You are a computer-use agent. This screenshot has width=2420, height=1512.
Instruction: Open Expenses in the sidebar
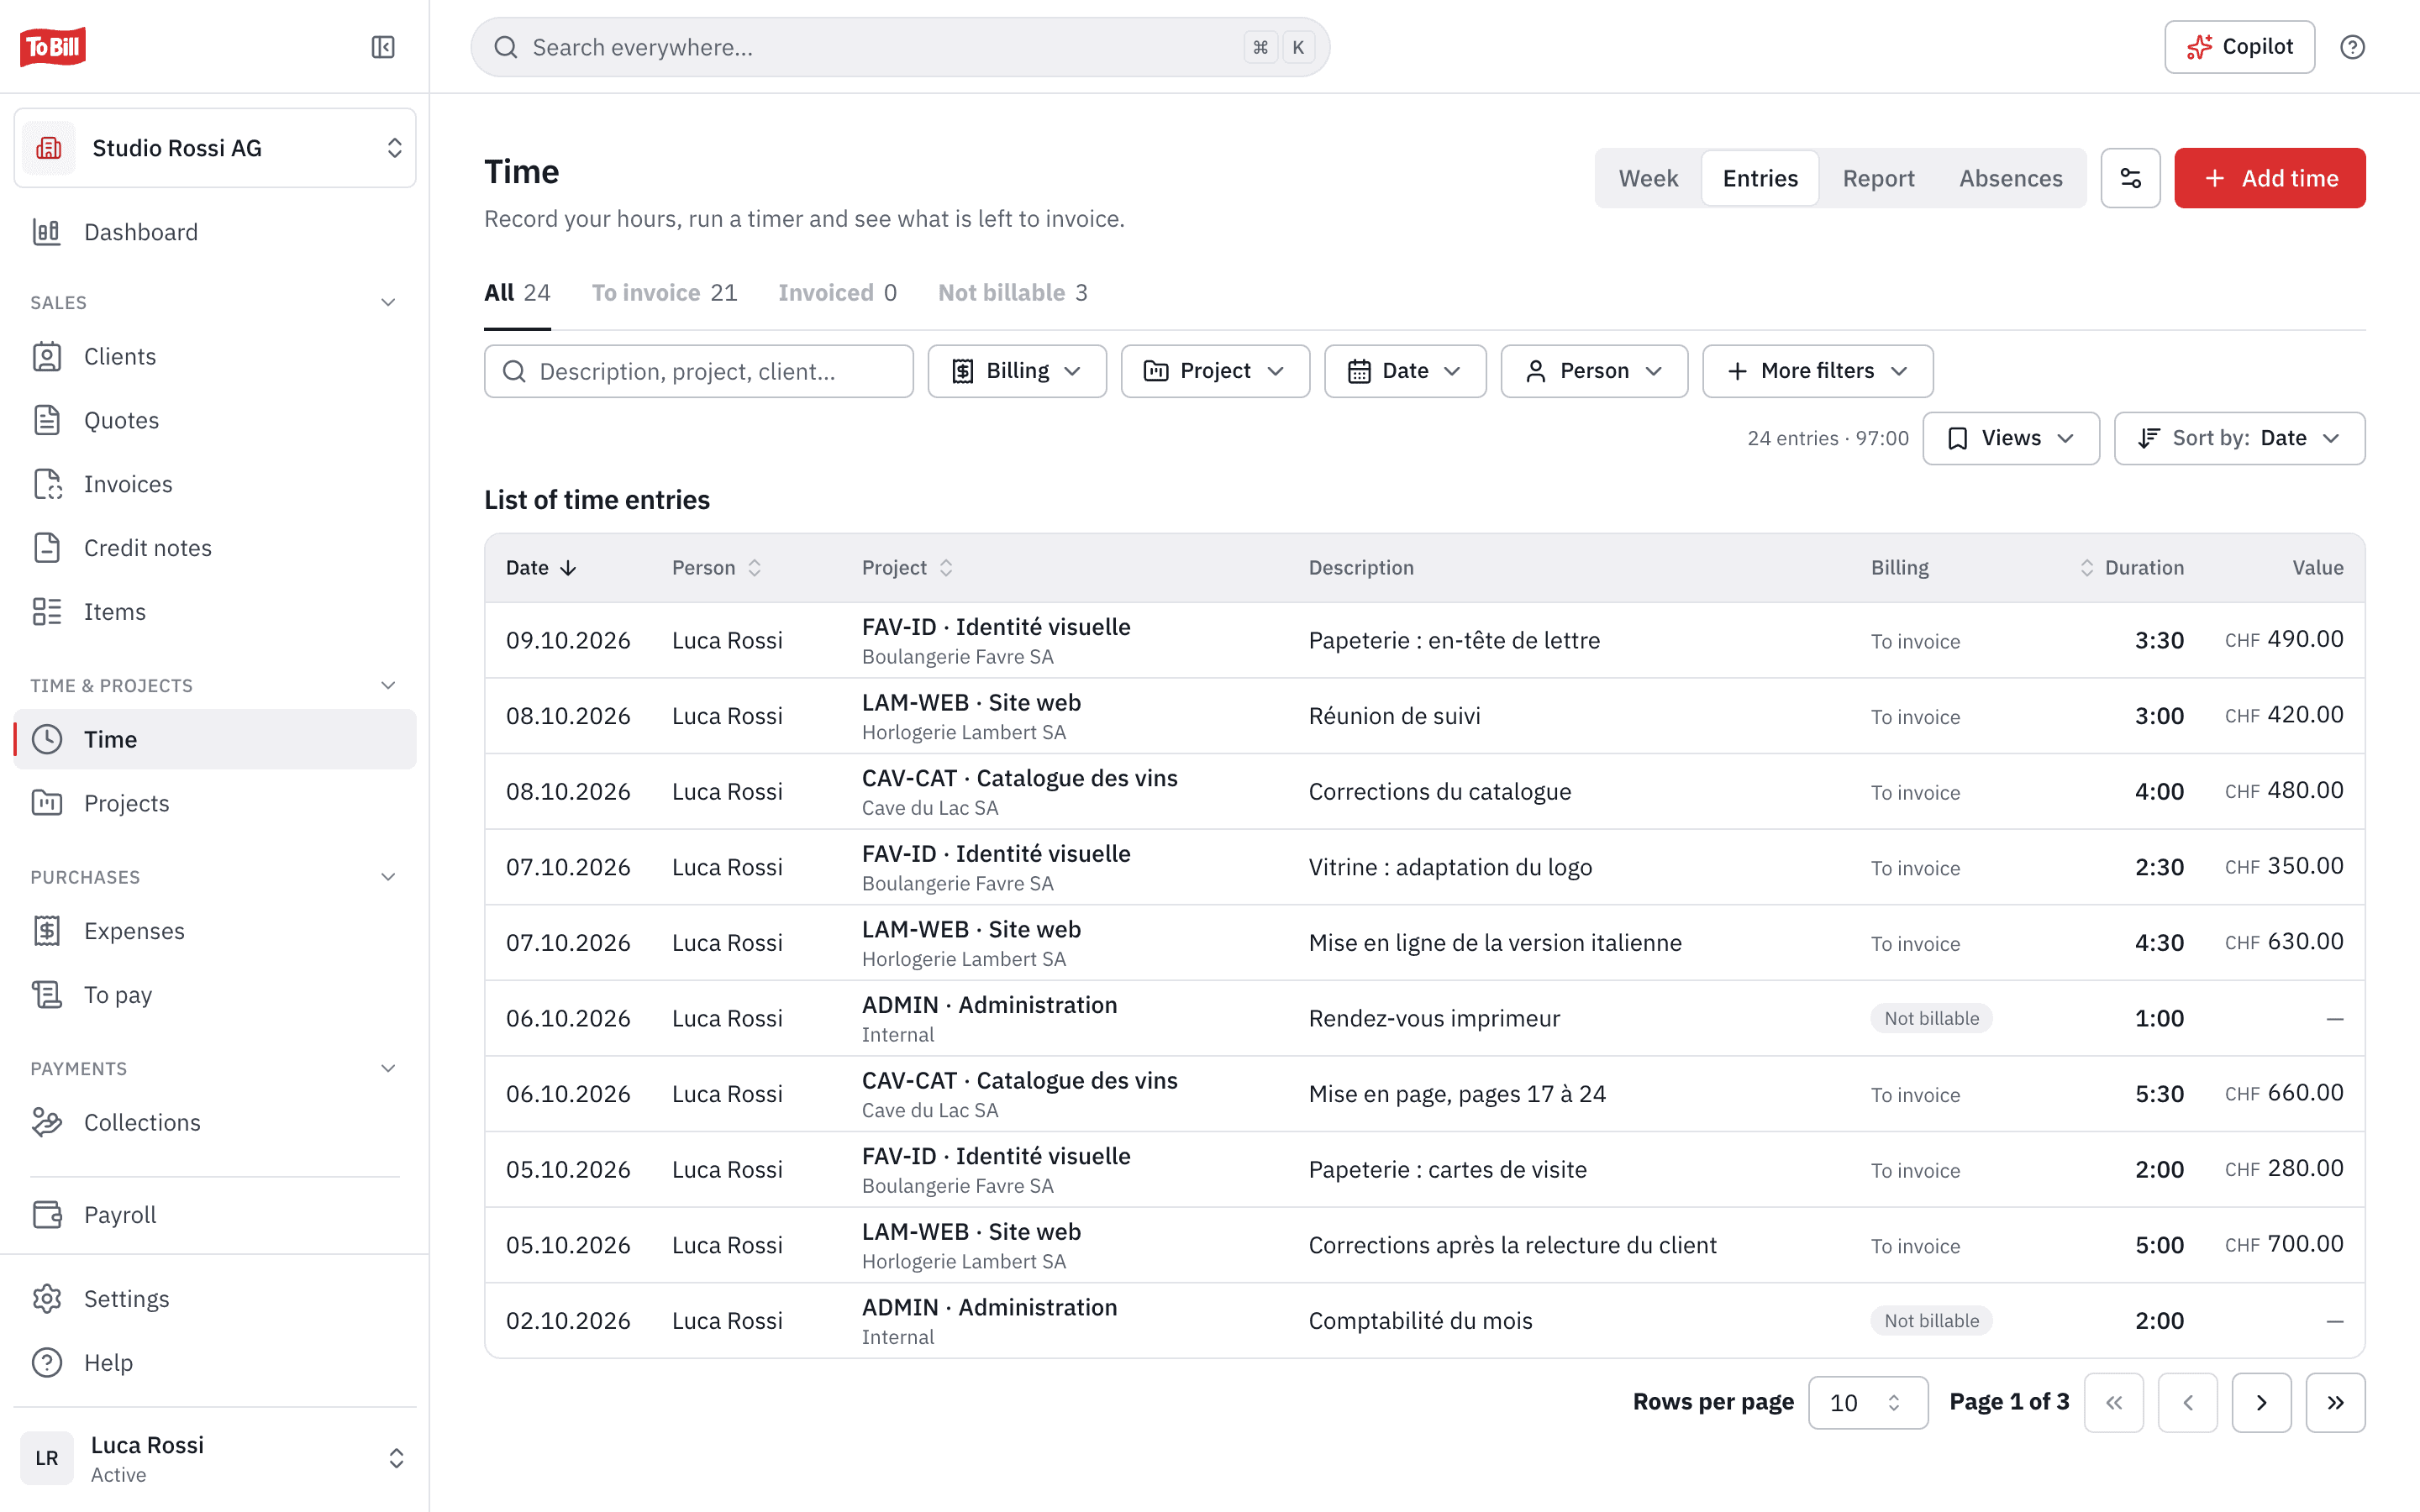[215, 931]
